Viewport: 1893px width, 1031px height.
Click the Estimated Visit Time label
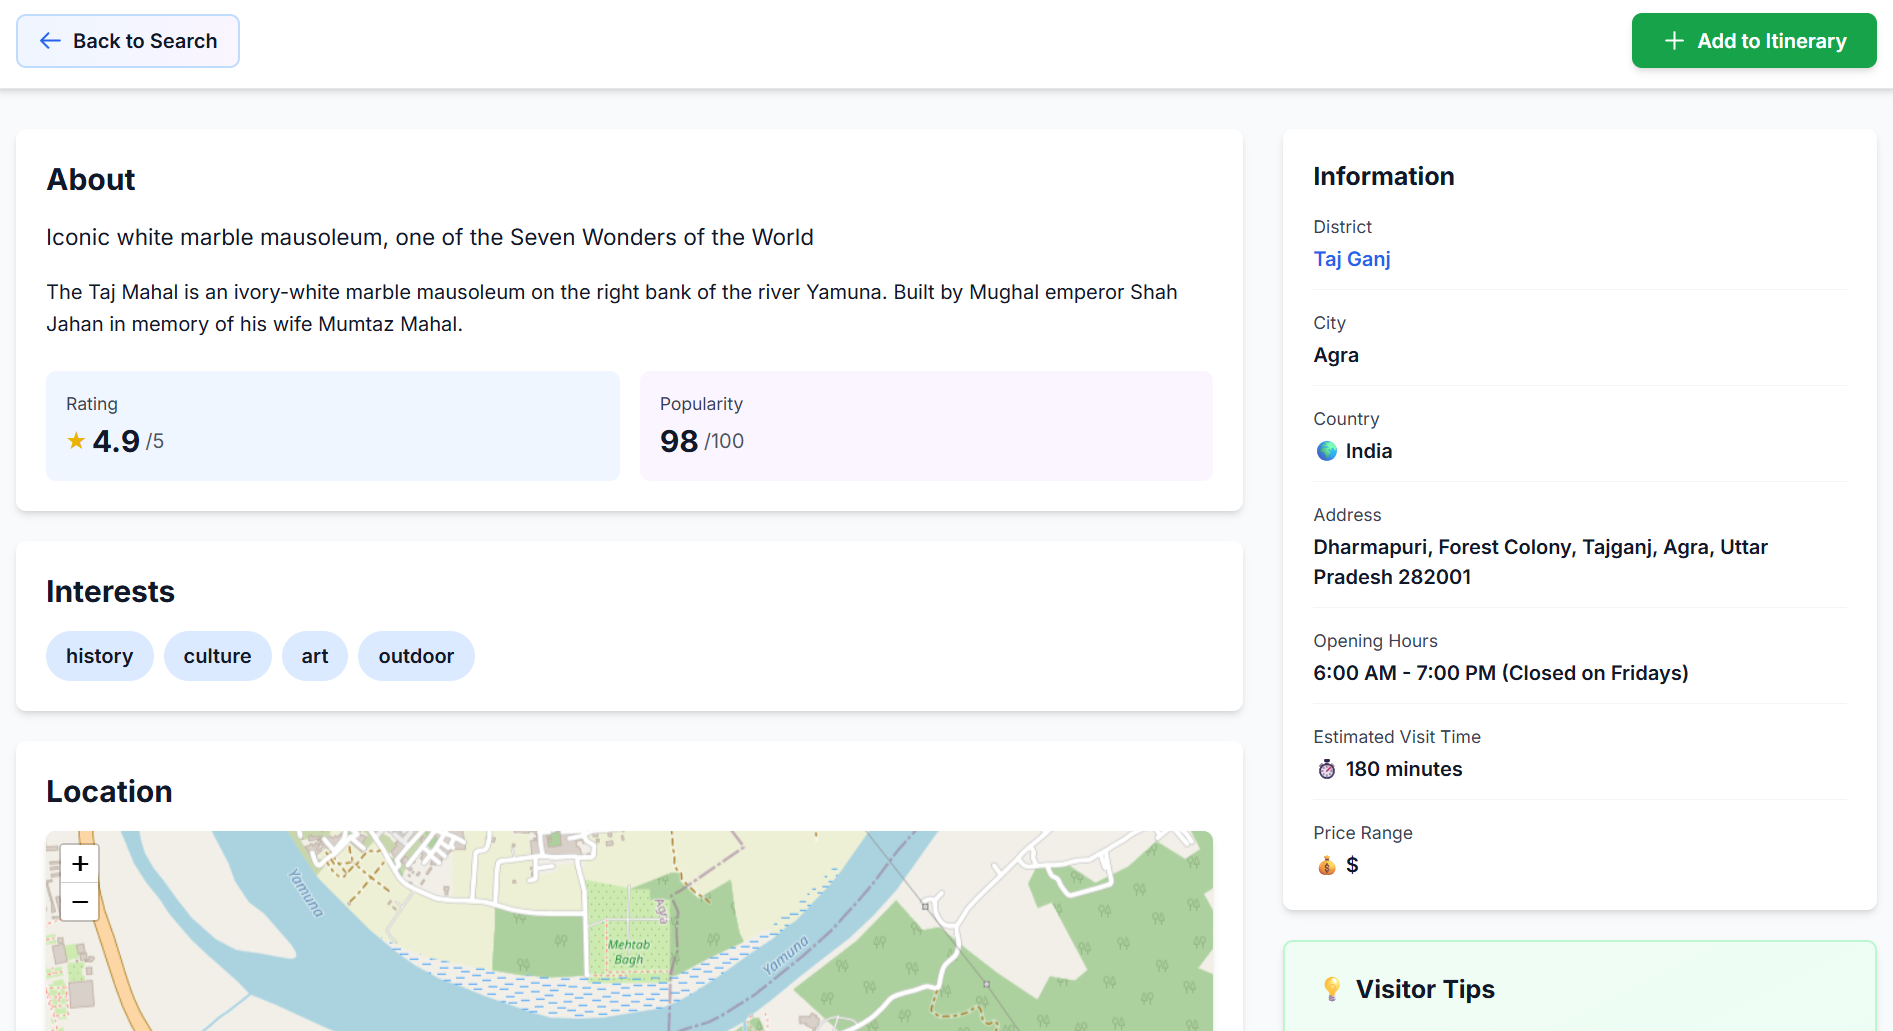(x=1397, y=737)
